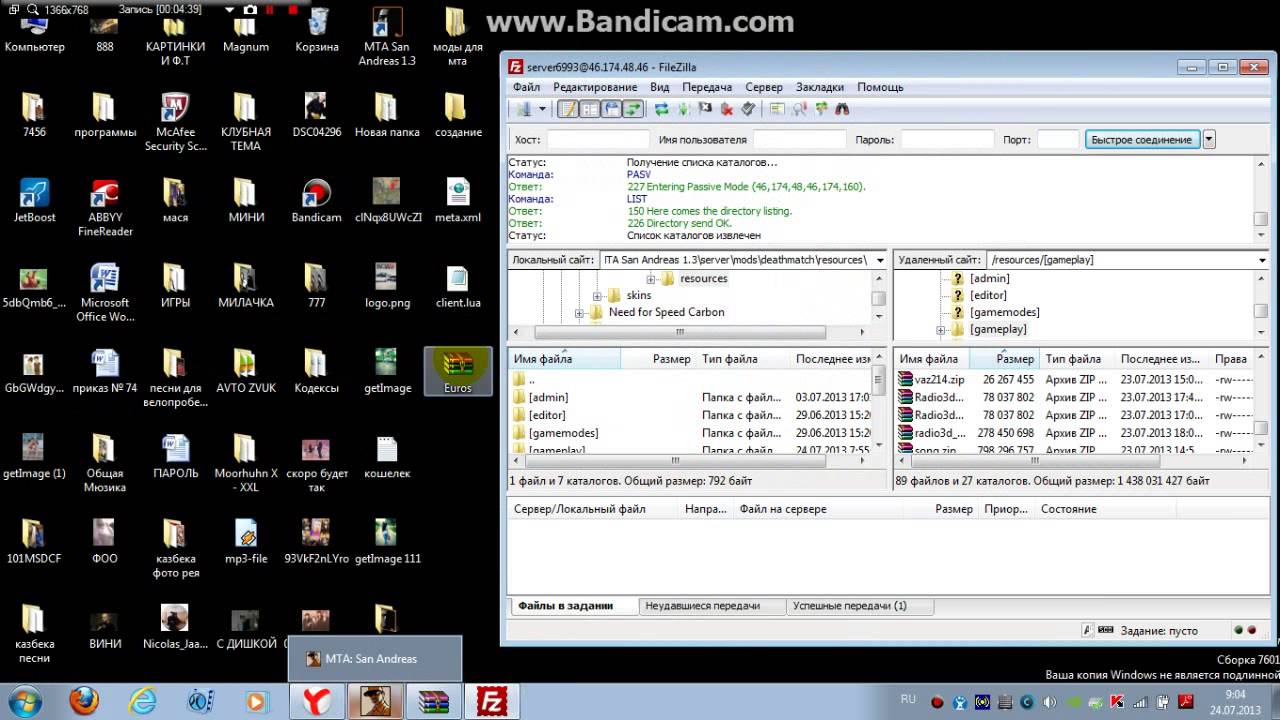
Task: Toggle directory comparison
Action: tap(799, 109)
